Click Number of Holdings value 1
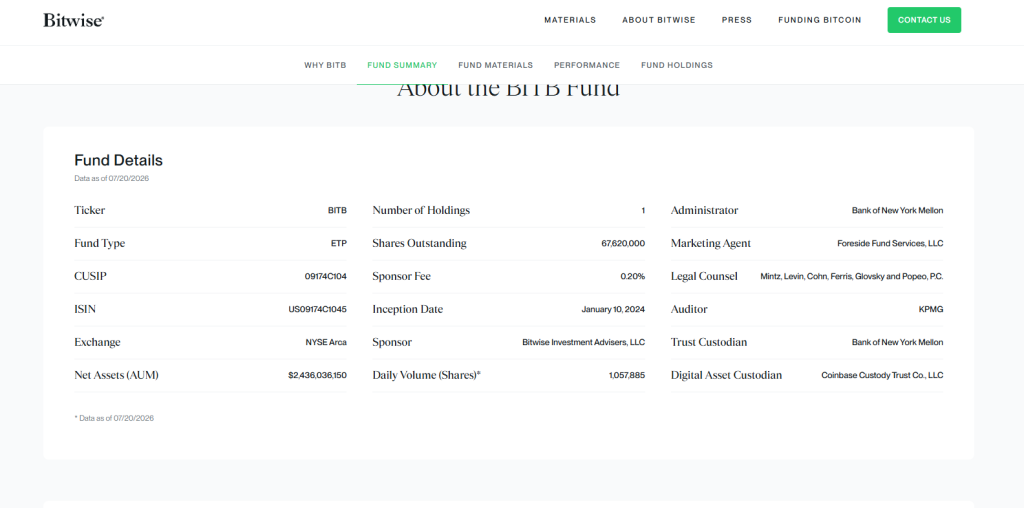The image size is (1024, 508). pos(643,211)
